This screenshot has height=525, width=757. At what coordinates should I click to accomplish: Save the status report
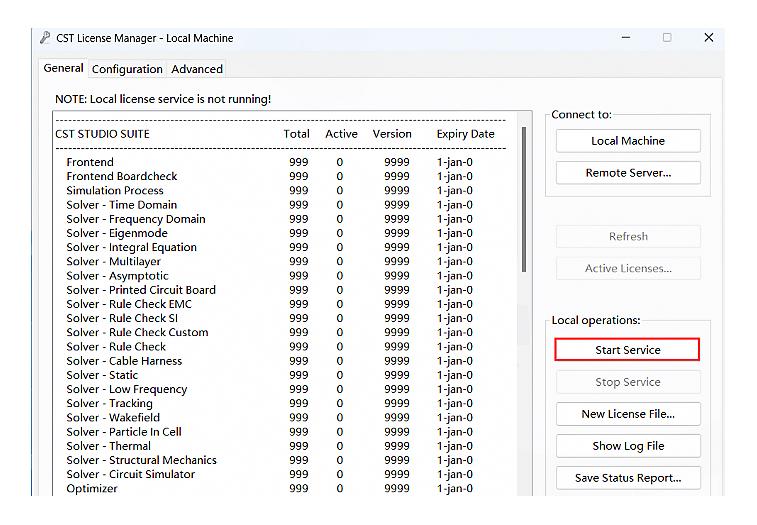point(628,478)
